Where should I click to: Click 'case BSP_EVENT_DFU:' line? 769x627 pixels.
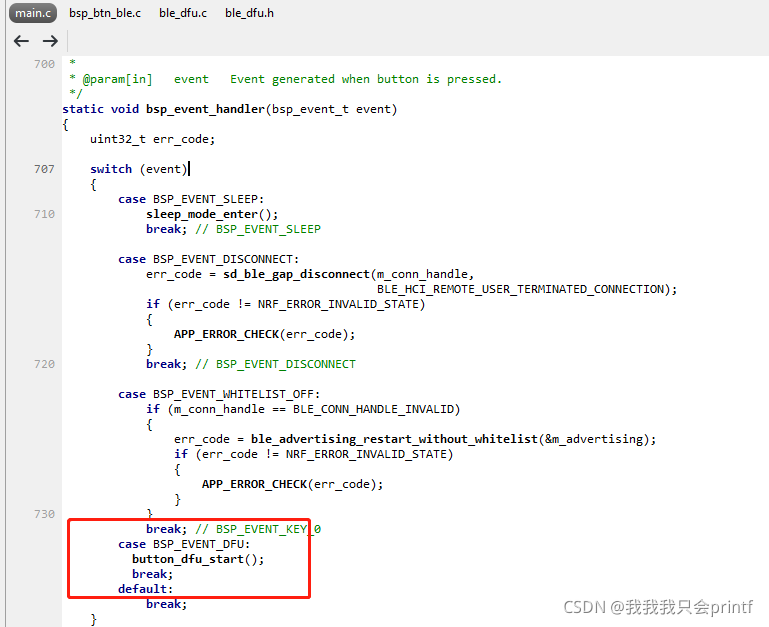184,545
